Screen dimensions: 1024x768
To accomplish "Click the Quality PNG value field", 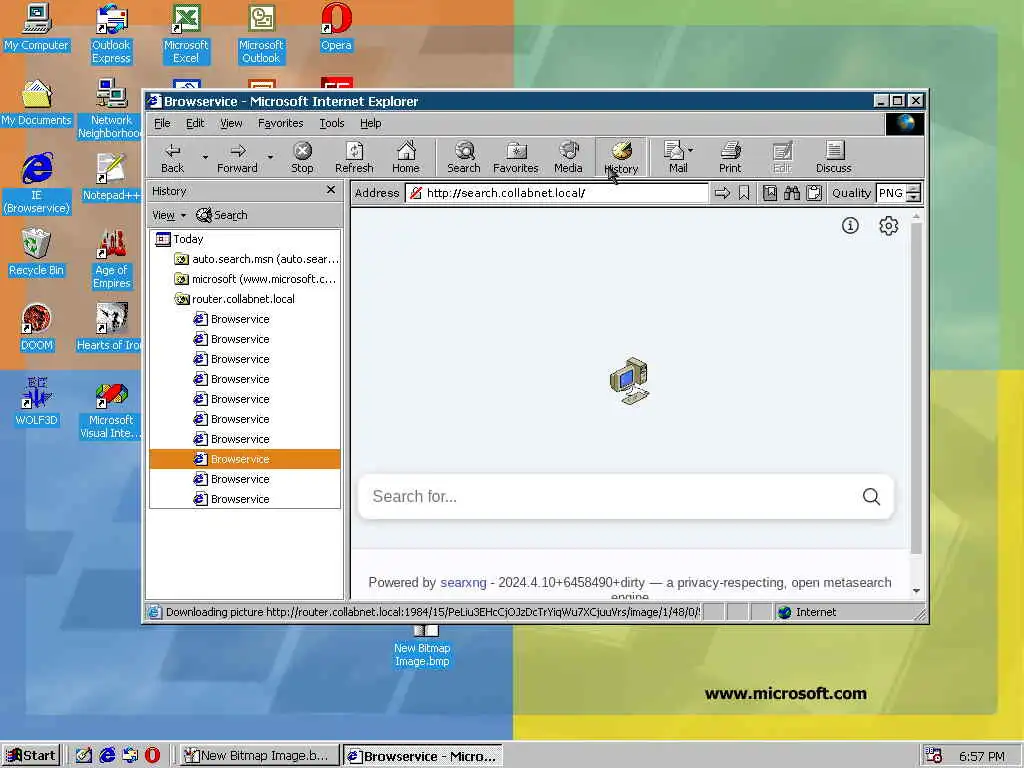I will 891,193.
